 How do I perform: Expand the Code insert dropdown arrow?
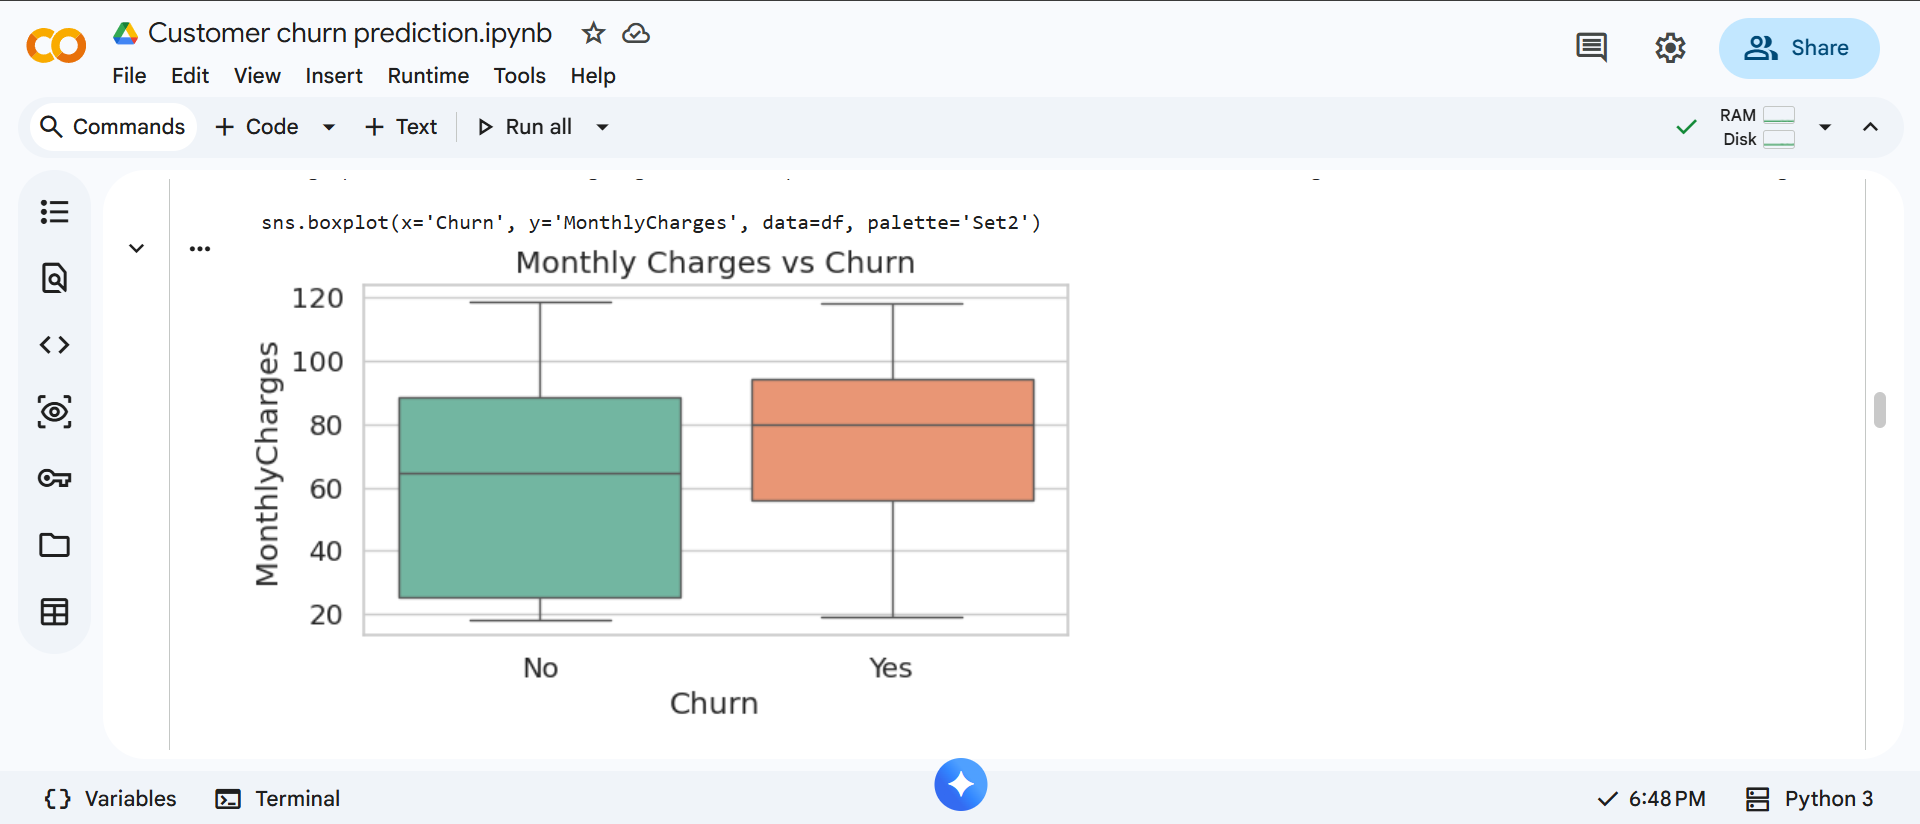pos(328,127)
